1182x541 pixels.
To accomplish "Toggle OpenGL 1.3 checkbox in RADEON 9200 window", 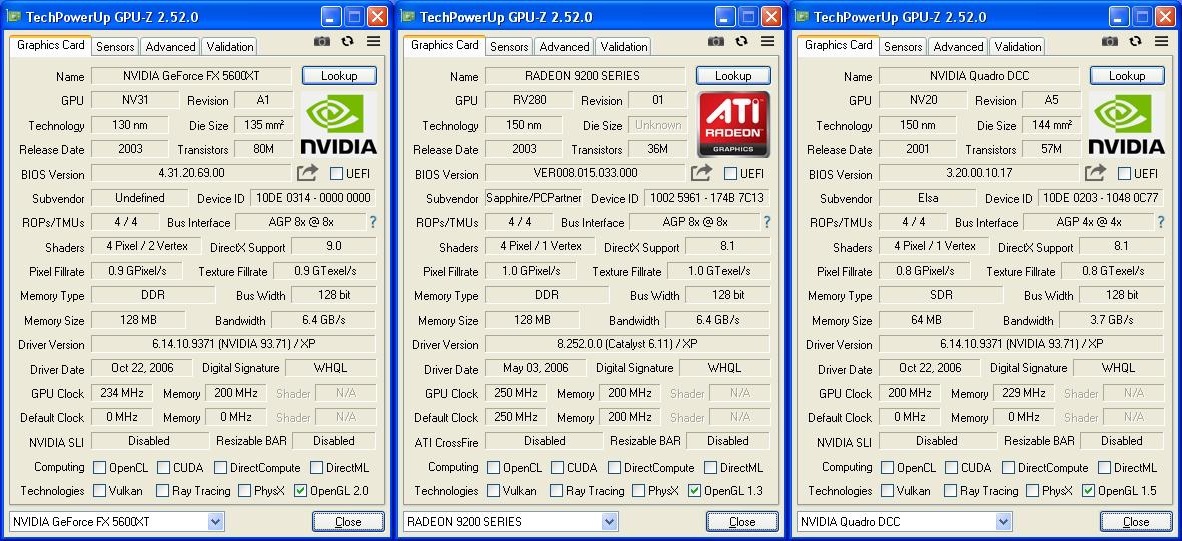I will [x=695, y=491].
